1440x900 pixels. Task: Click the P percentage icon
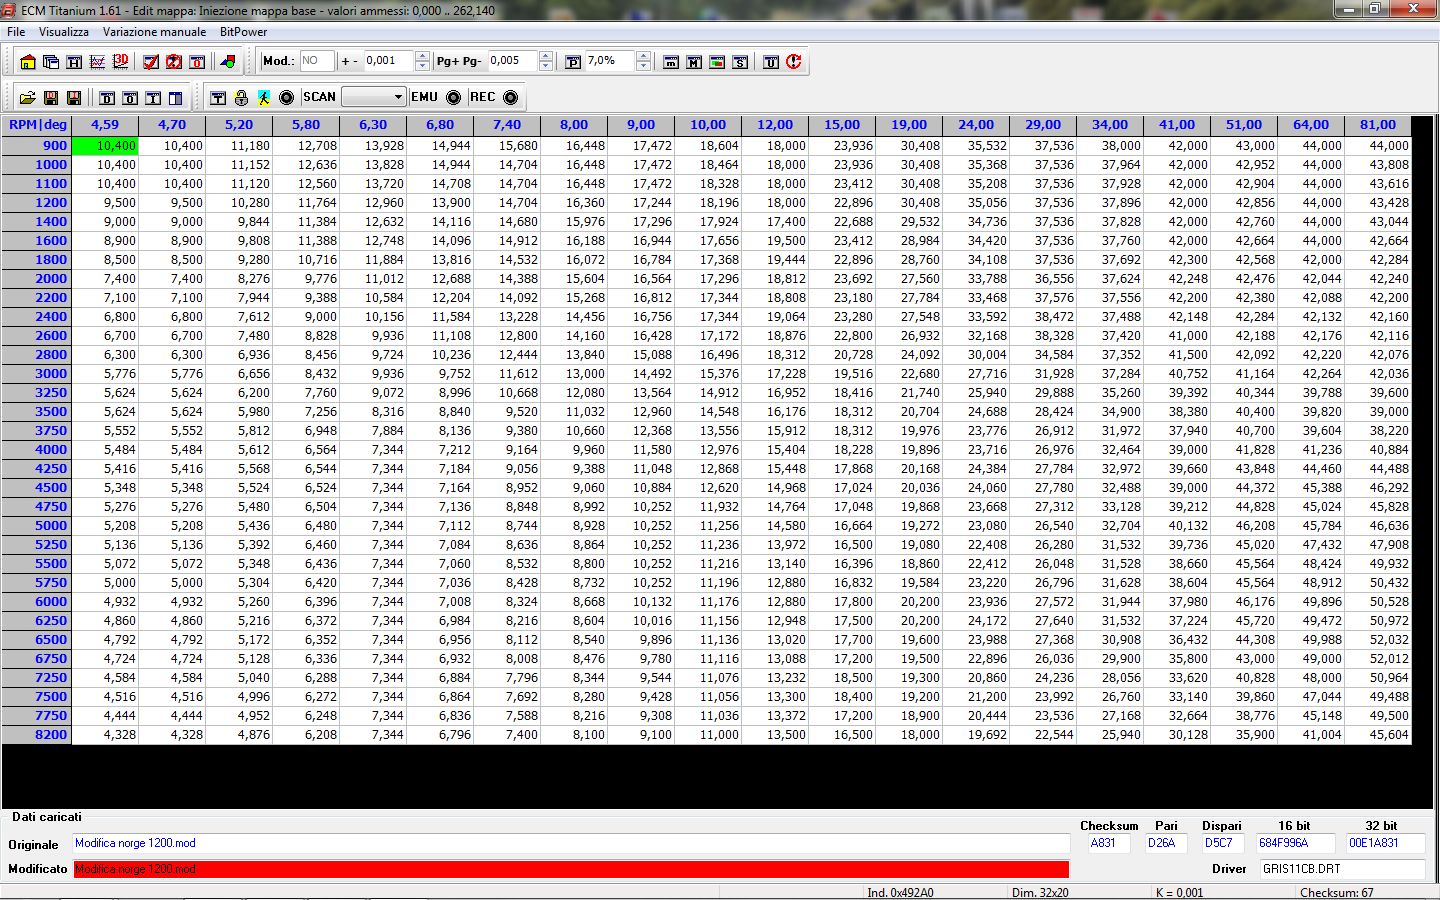pos(573,62)
